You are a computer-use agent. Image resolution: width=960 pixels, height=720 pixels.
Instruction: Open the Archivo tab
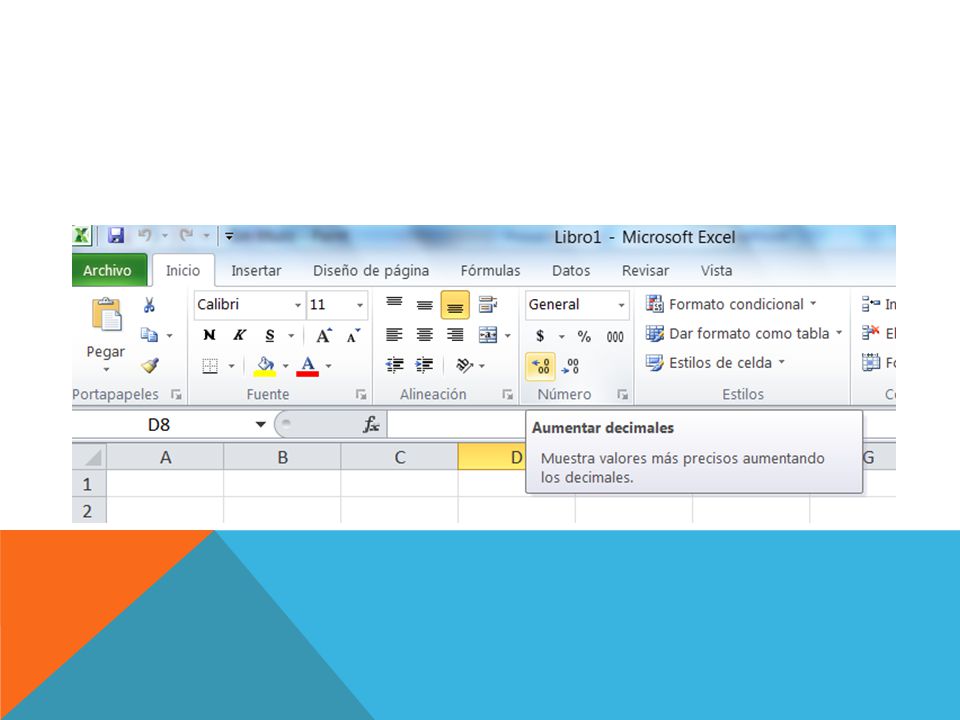[x=109, y=270]
